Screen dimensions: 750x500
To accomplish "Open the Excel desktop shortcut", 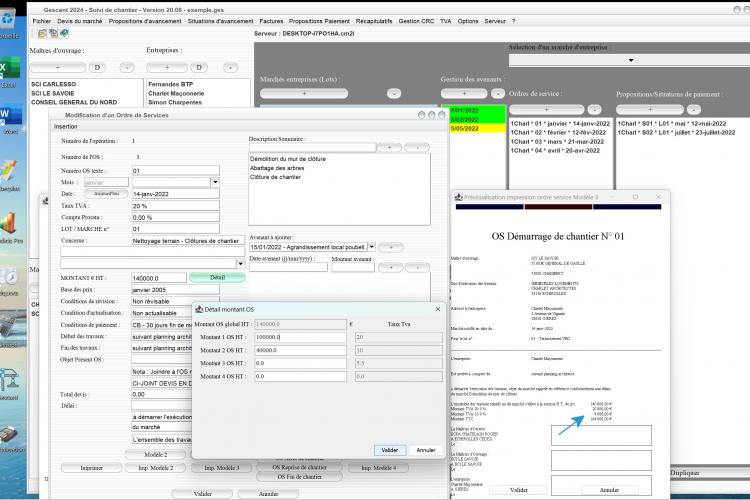I will click(x=9, y=71).
